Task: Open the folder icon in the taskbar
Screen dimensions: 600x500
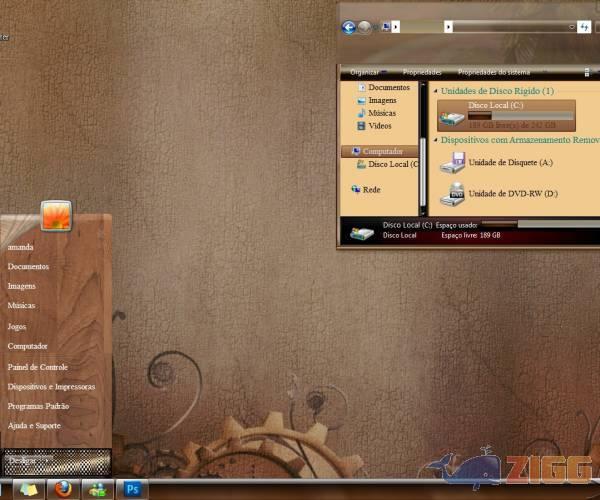Action: pyautogui.click(x=29, y=489)
